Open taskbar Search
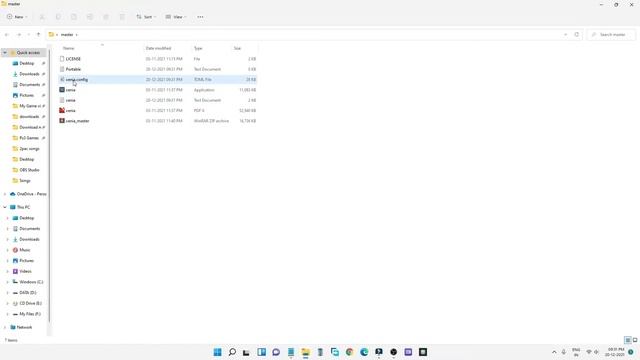Viewport: 640px width, 360px height. (232, 352)
